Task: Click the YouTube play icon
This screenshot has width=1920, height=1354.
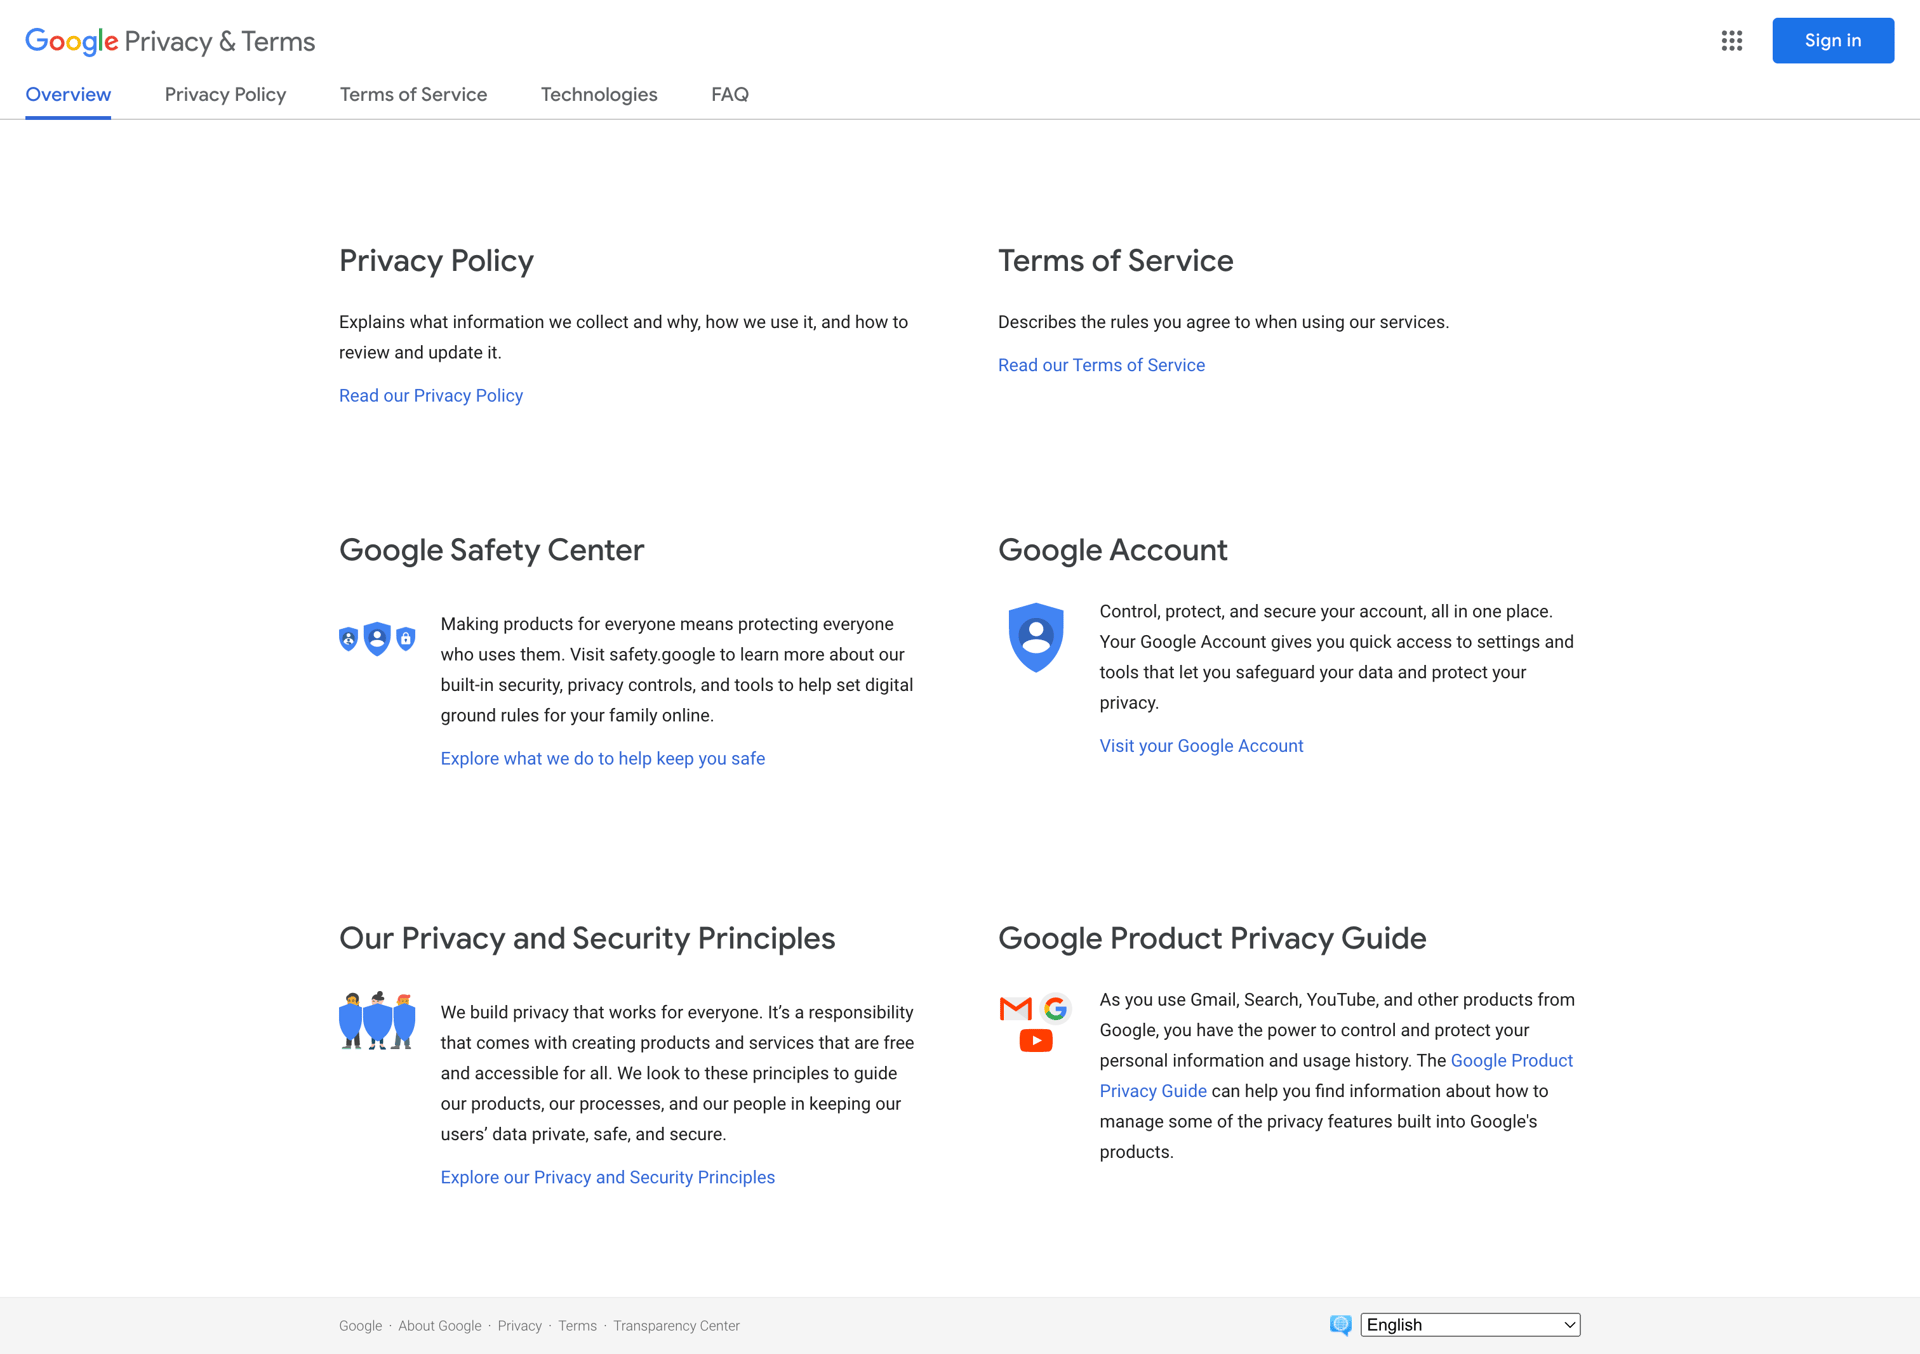Action: pos(1036,1040)
